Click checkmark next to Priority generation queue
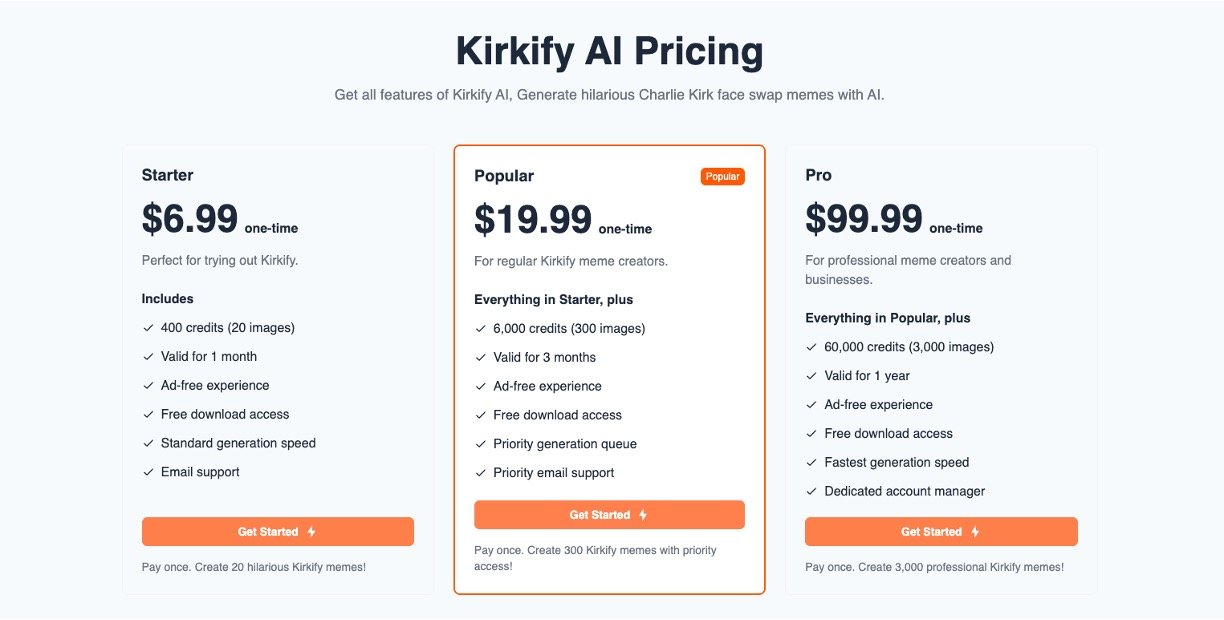The image size is (1224, 620). pyautogui.click(x=481, y=444)
